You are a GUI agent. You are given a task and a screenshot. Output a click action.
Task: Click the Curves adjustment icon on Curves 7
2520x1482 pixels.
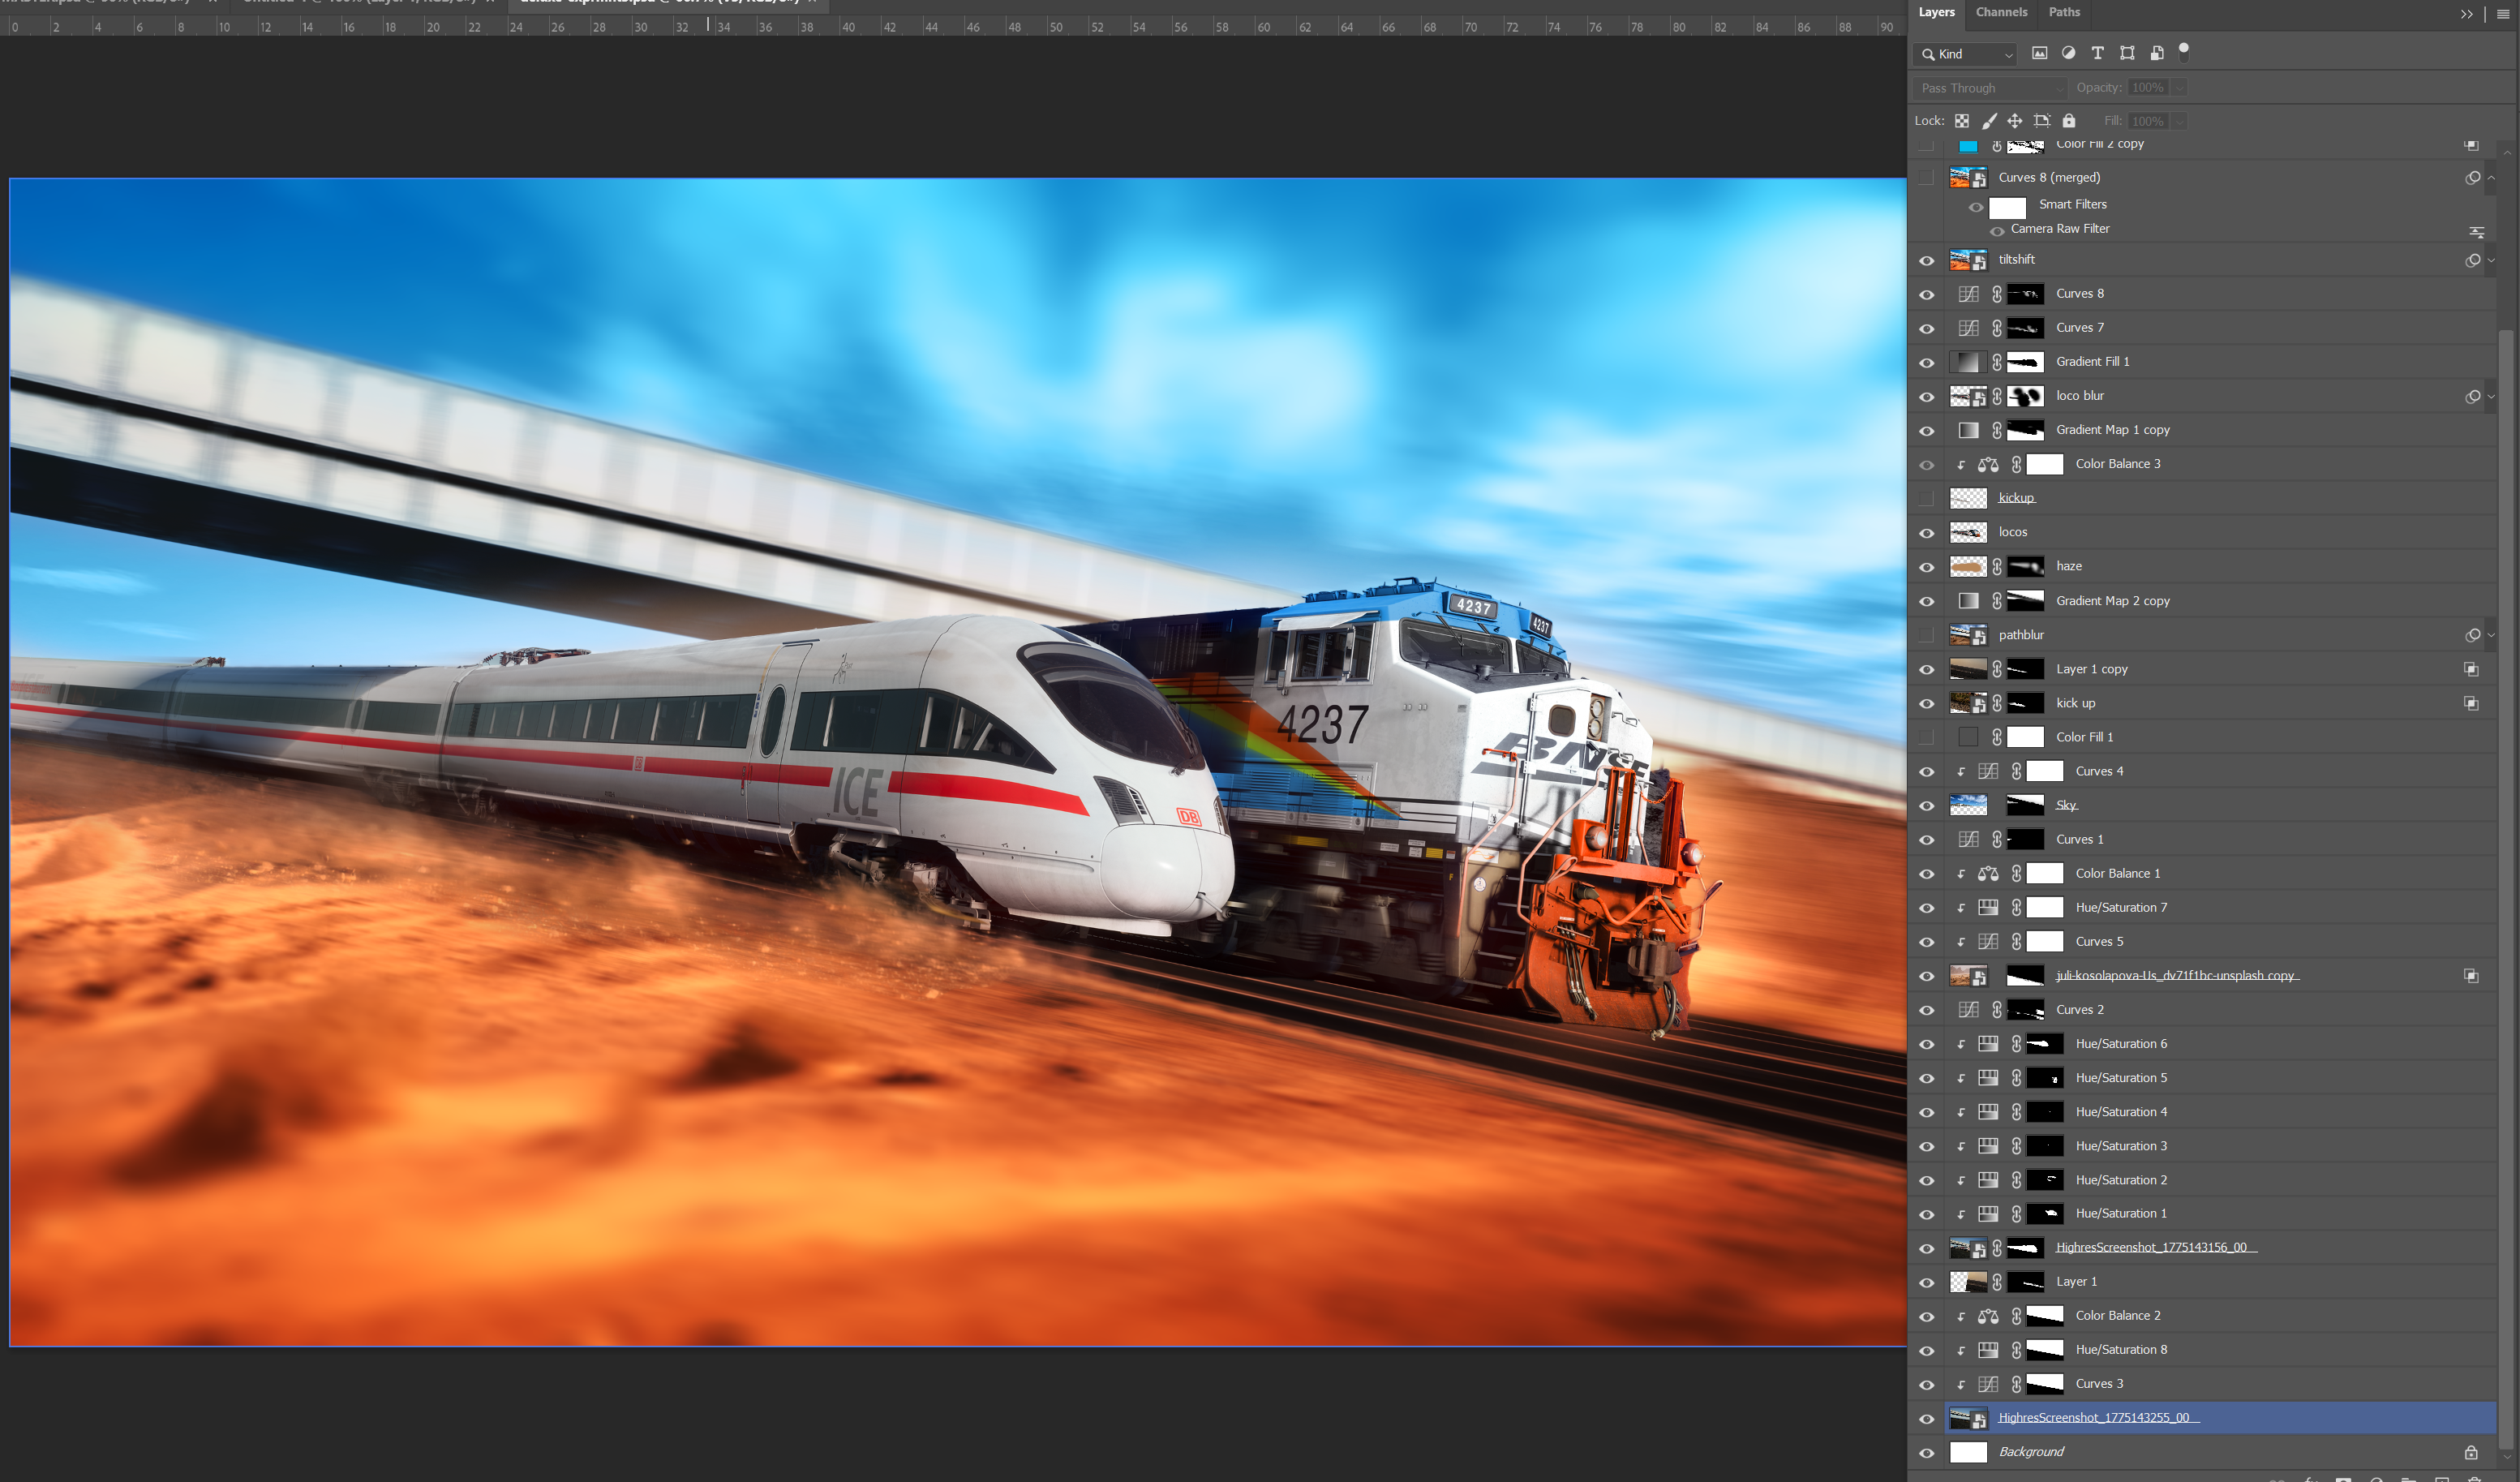pyautogui.click(x=1968, y=328)
